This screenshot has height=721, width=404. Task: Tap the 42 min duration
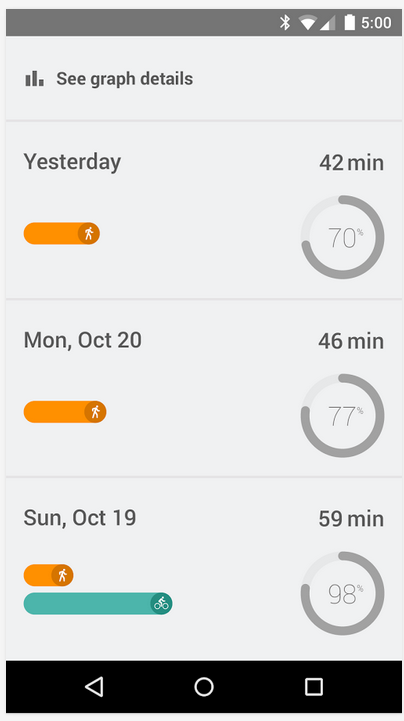click(x=352, y=163)
